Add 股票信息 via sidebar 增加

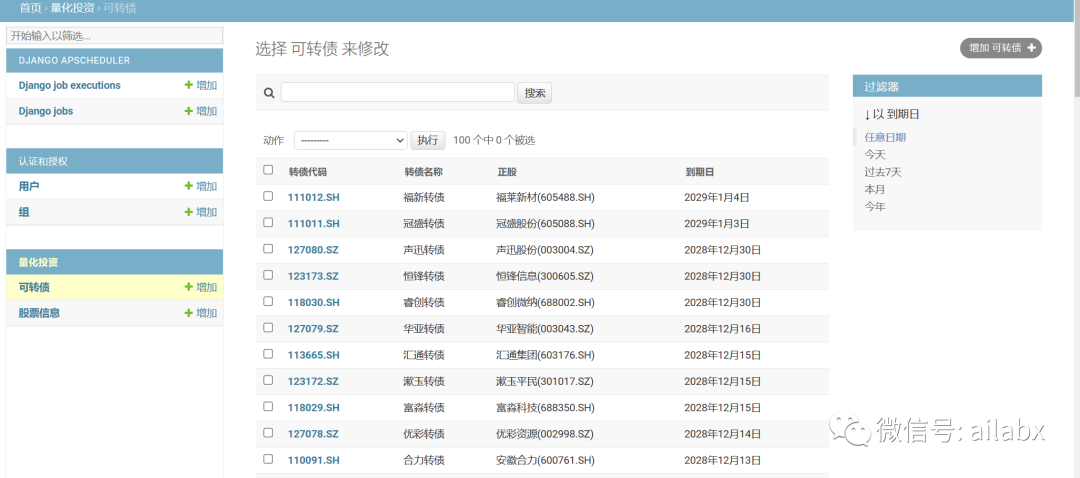200,313
